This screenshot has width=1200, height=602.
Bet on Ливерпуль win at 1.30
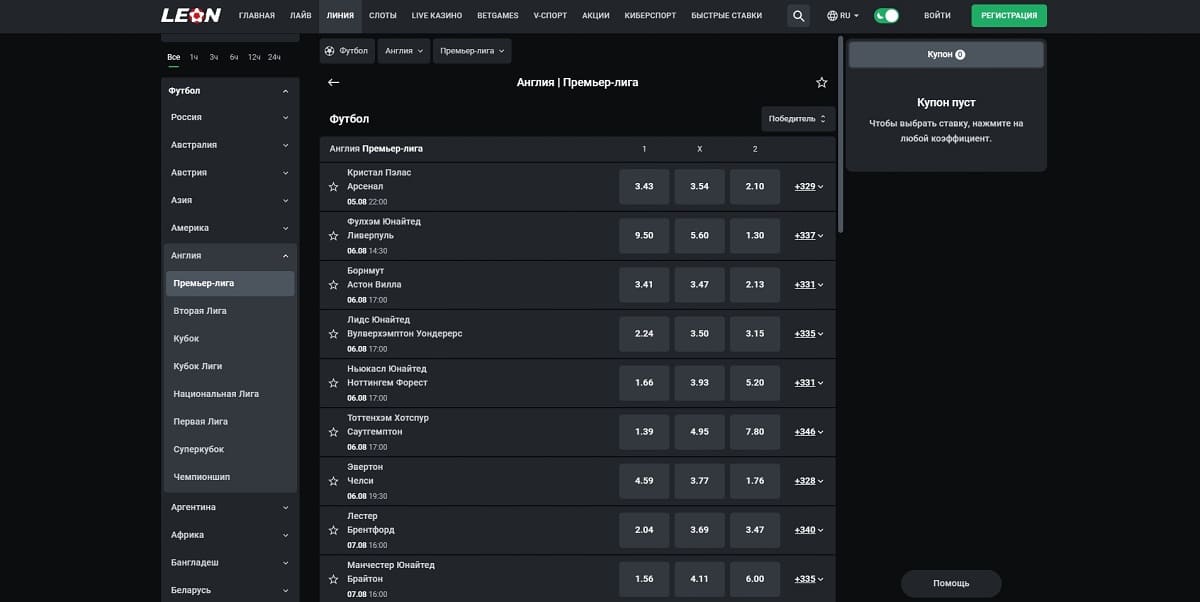point(755,236)
